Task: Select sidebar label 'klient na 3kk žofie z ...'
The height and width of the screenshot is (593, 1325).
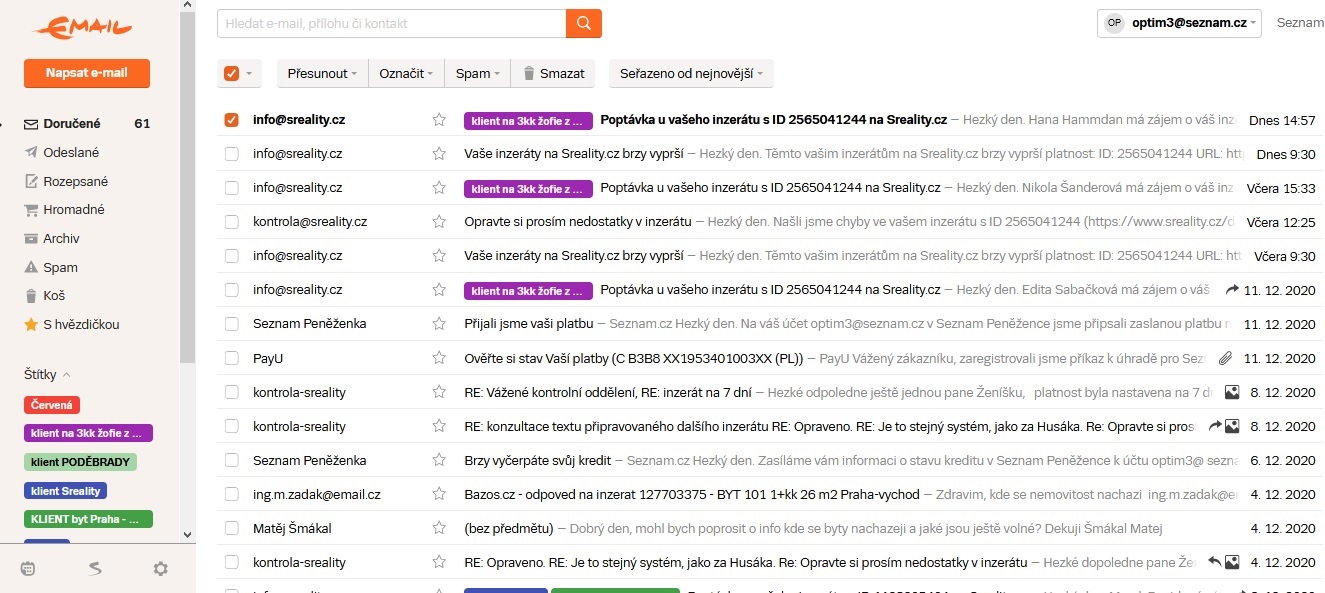Action: click(88, 433)
